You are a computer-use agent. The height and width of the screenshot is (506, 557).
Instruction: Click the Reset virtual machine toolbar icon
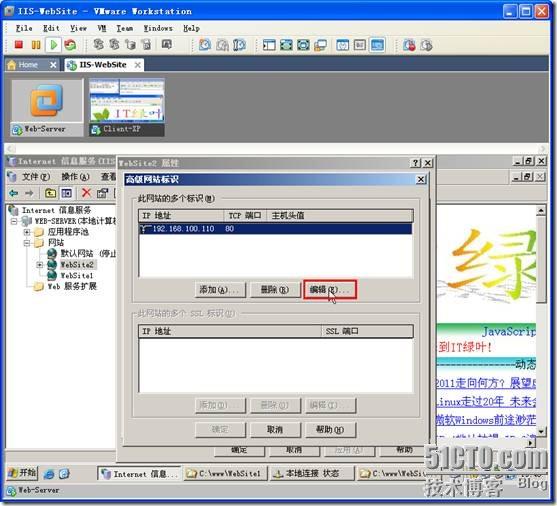[x=70, y=45]
